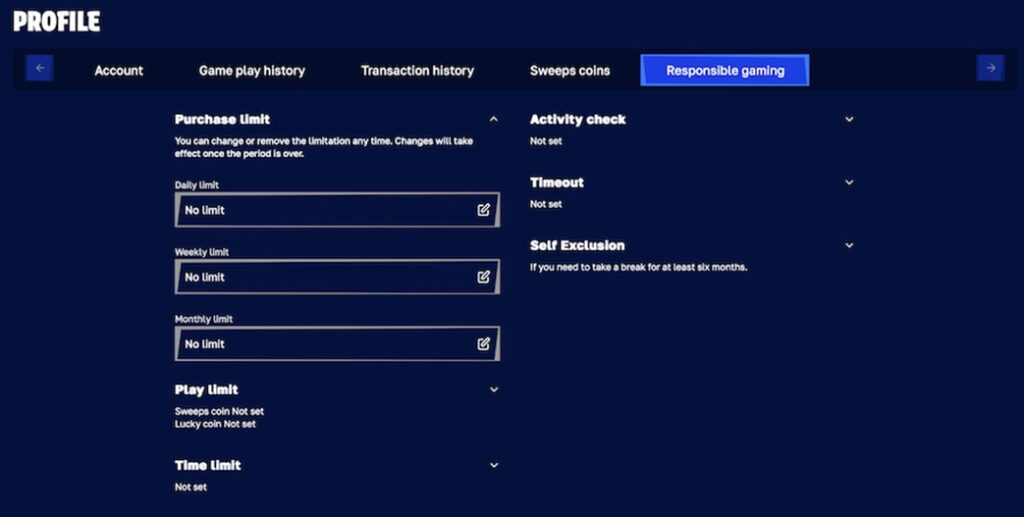Collapse the Purchase limit section
Viewport: 1024px width, 517px height.
[494, 119]
